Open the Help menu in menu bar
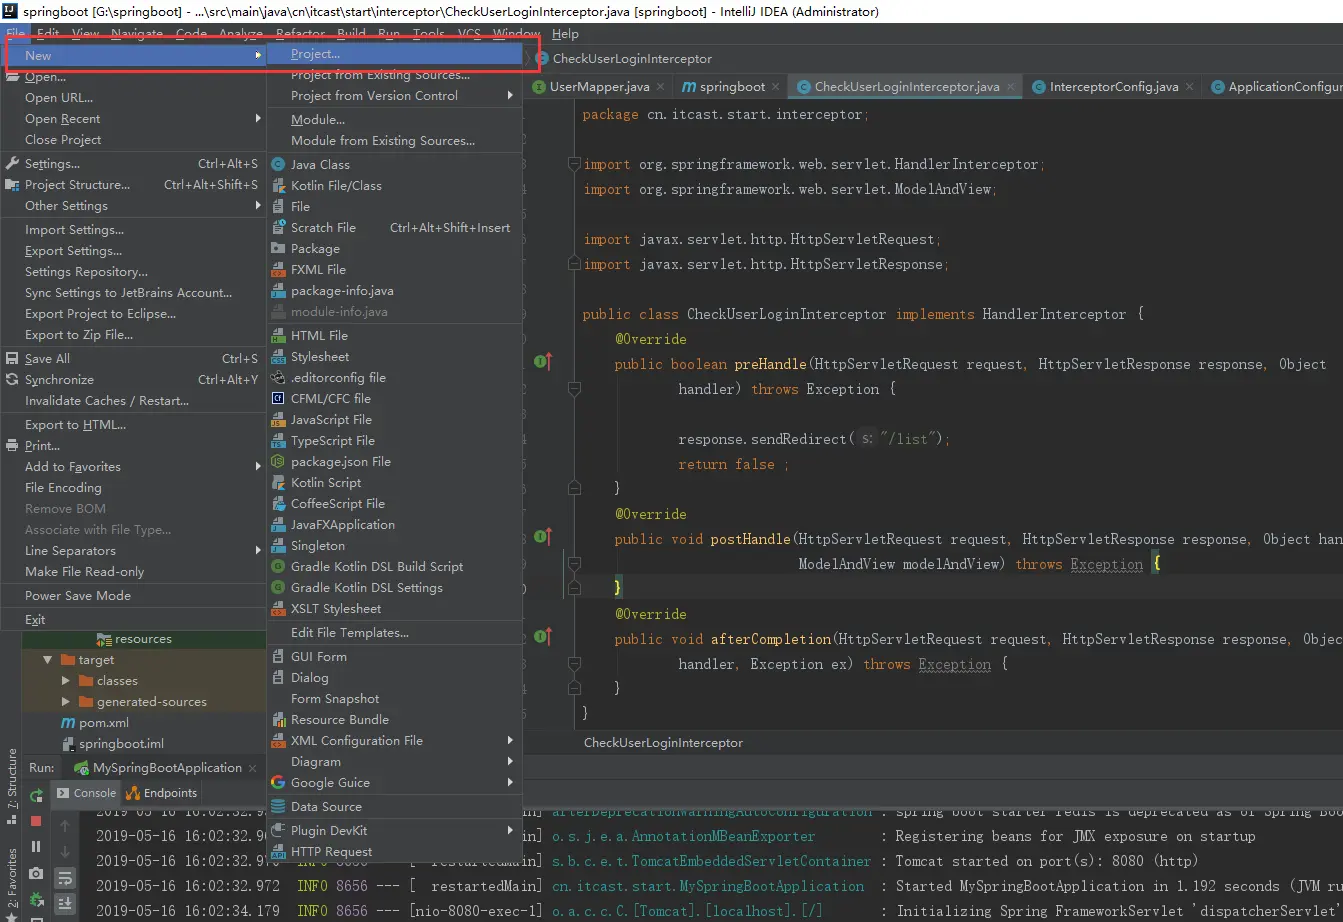1343x922 pixels. 565,34
